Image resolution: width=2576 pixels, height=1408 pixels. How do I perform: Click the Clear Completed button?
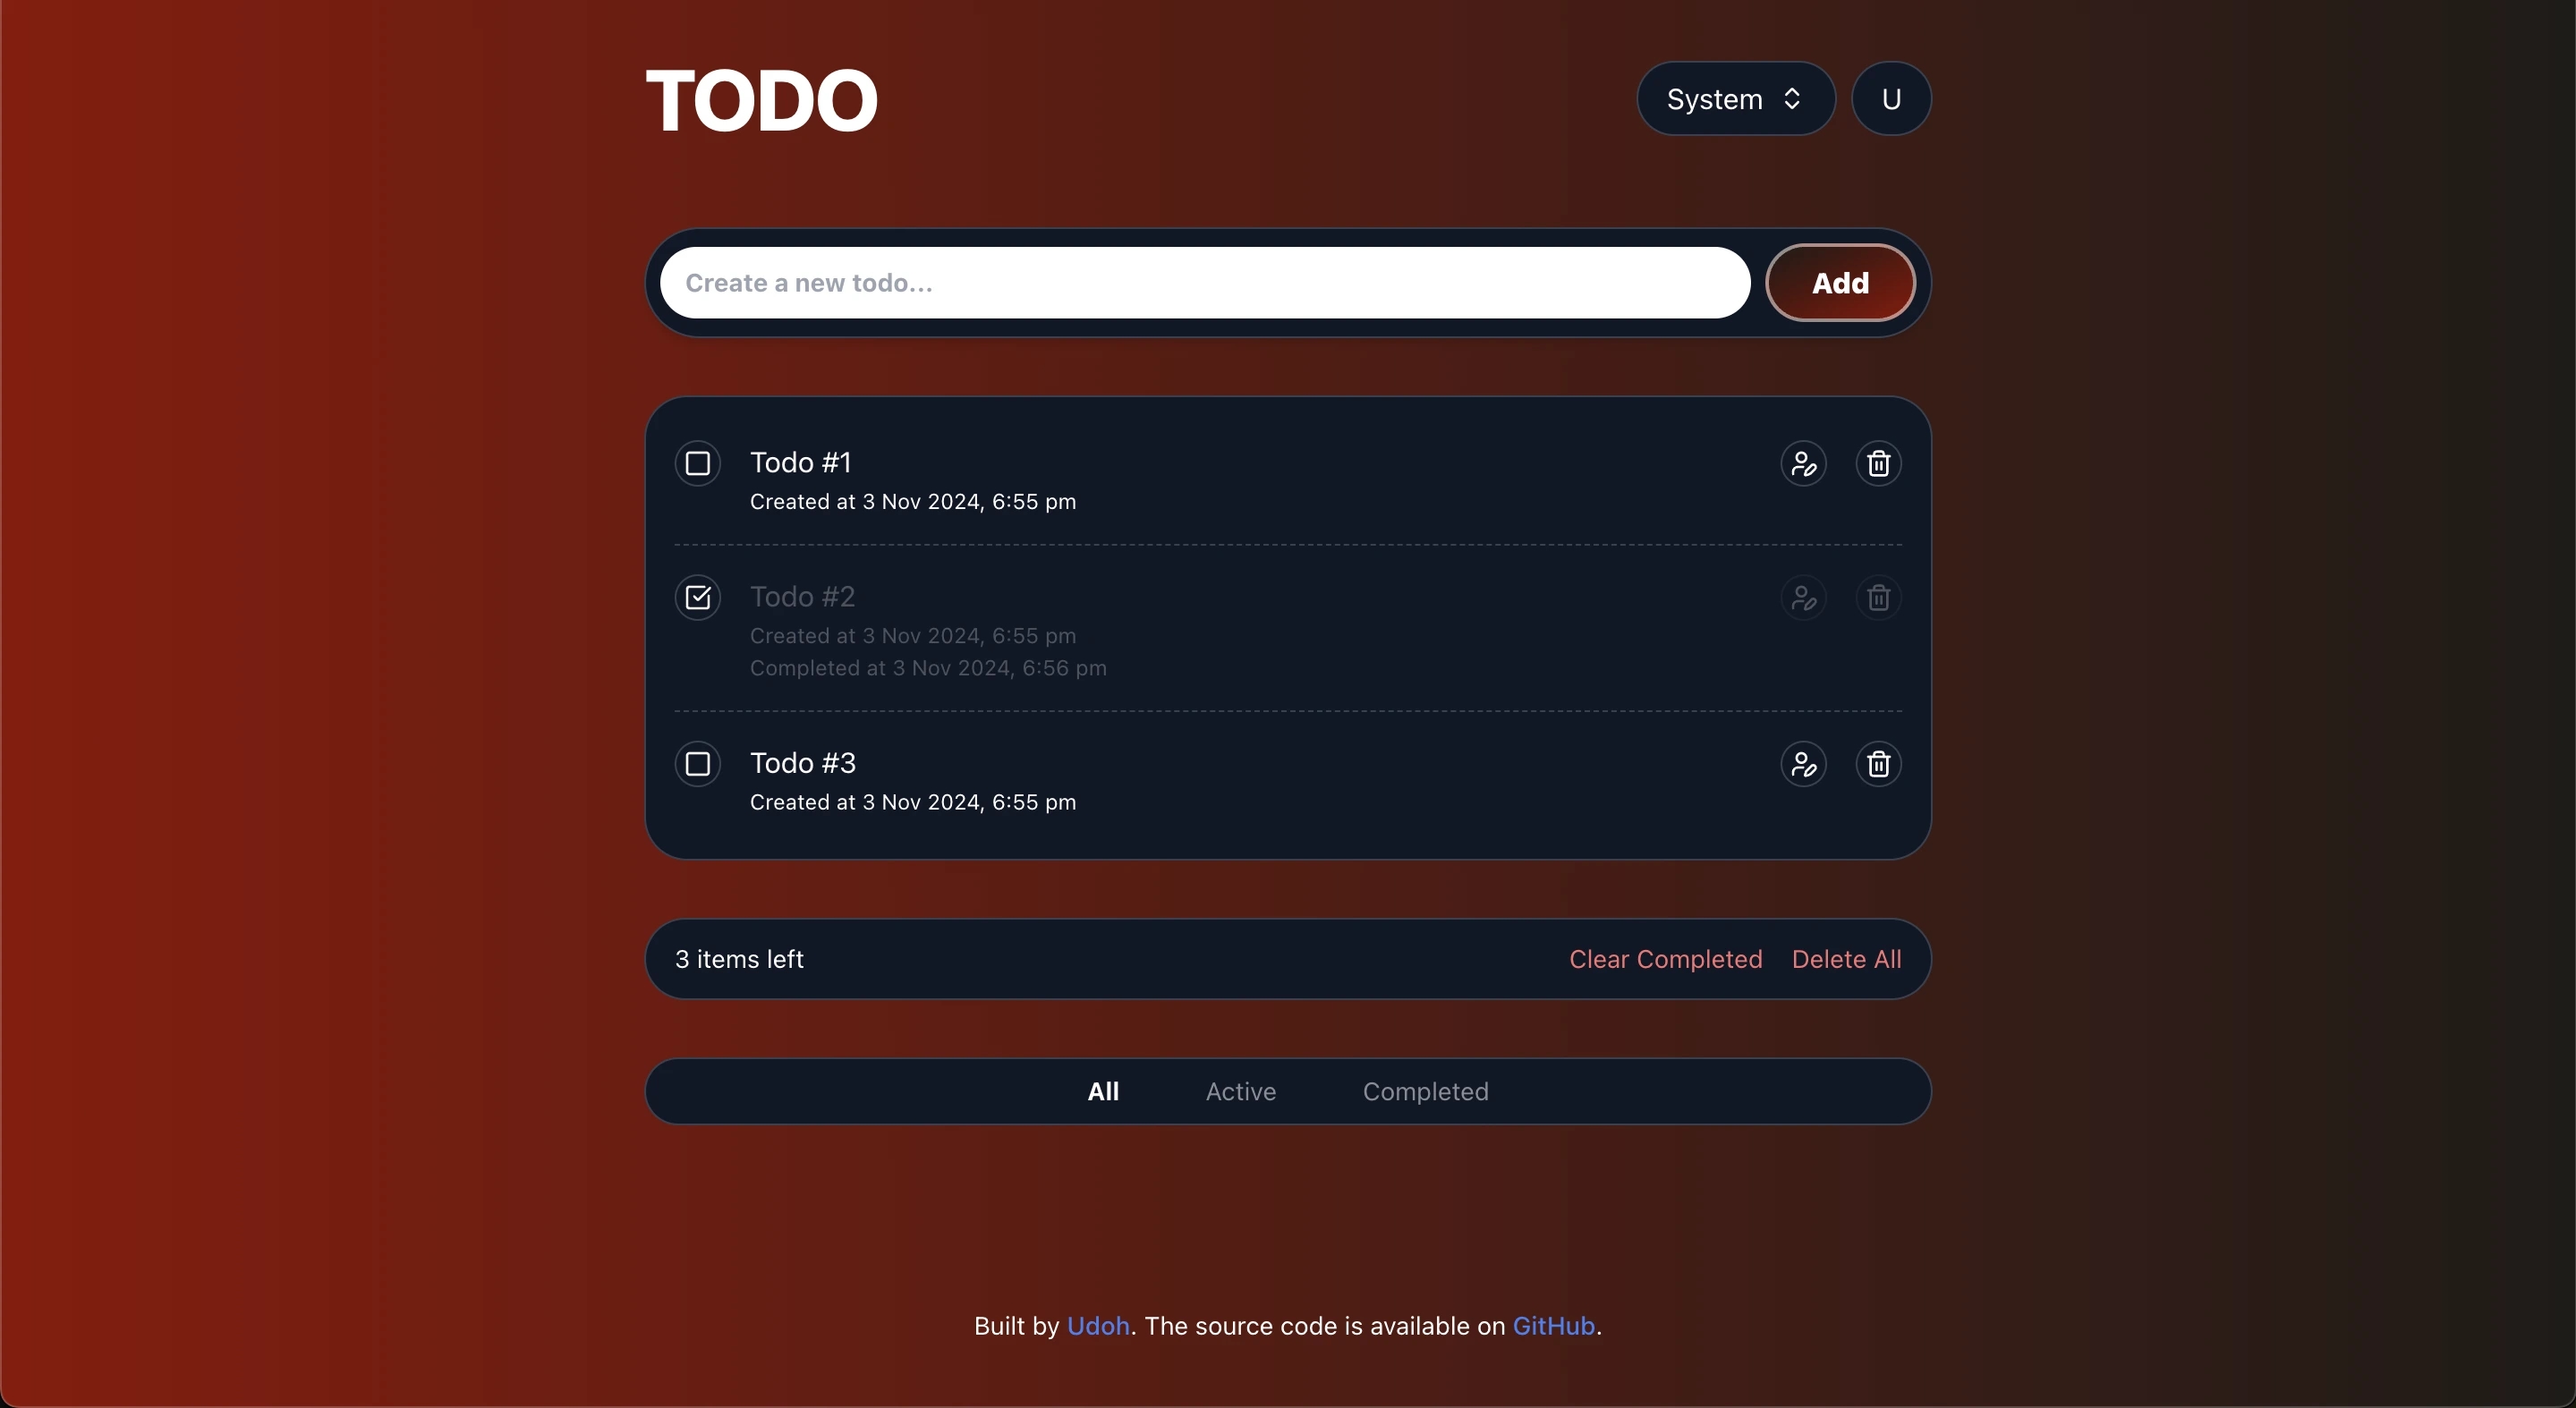point(1666,957)
